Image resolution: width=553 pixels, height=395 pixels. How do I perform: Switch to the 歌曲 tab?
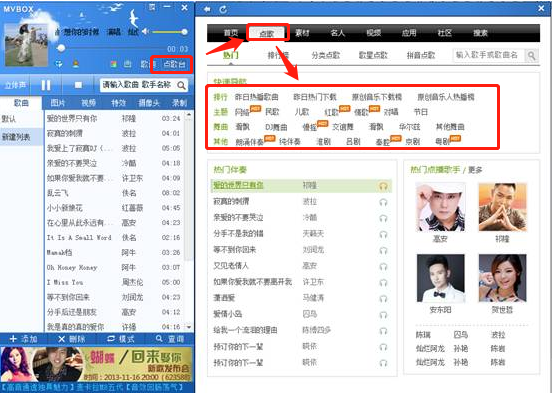coord(21,103)
